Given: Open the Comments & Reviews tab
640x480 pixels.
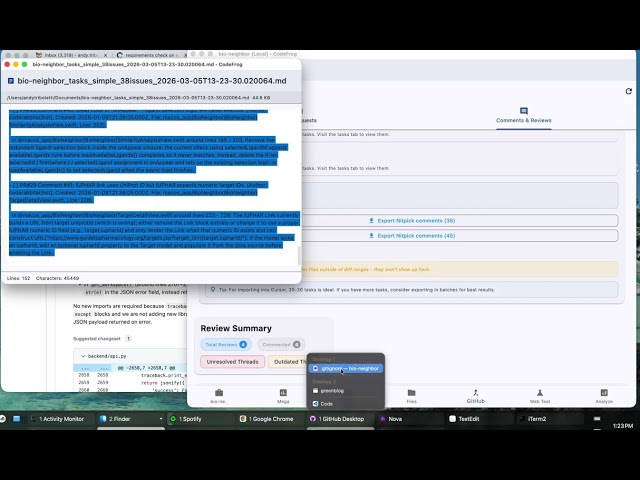Looking at the screenshot, I should [x=524, y=116].
